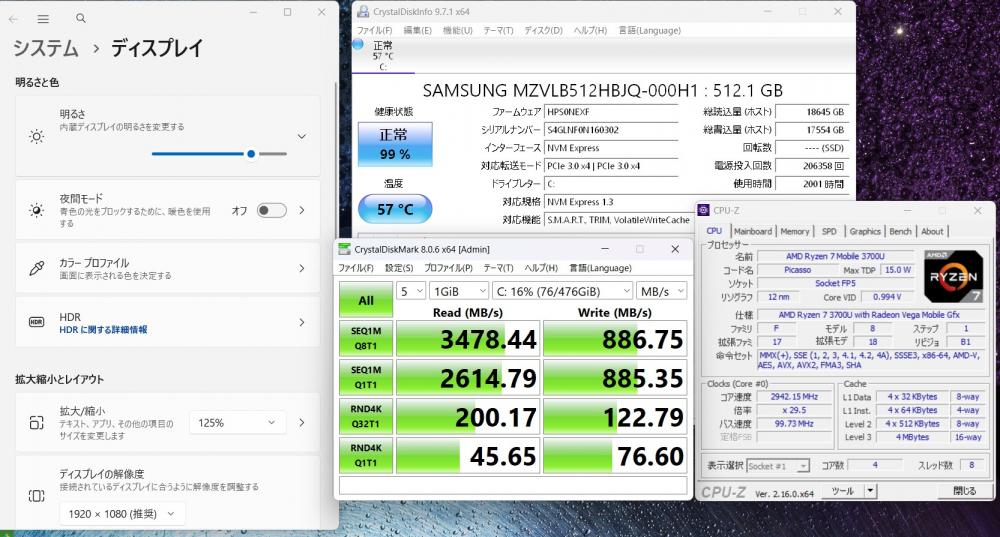Start the SEQ1M Q1T1 test

(x=366, y=377)
